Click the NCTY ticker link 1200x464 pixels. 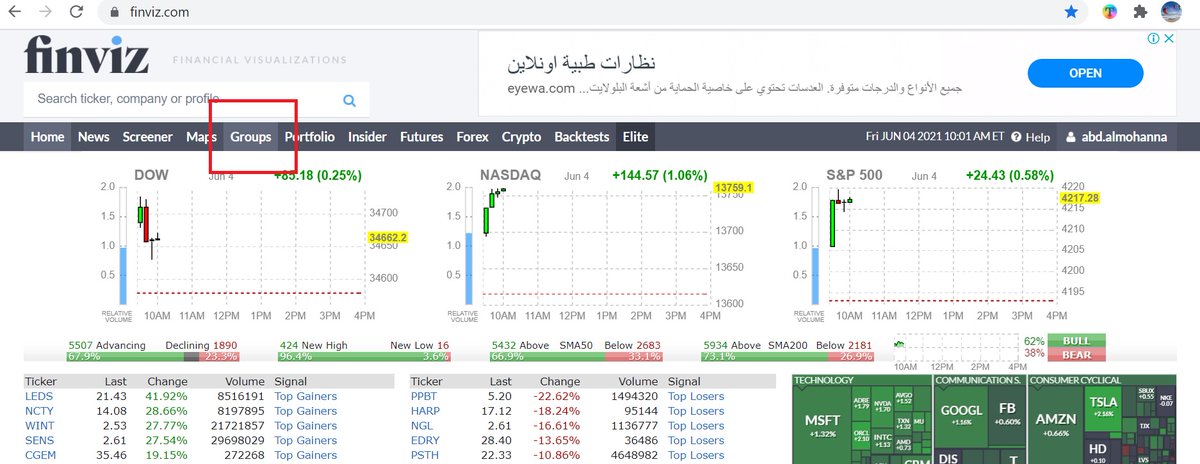click(x=40, y=411)
